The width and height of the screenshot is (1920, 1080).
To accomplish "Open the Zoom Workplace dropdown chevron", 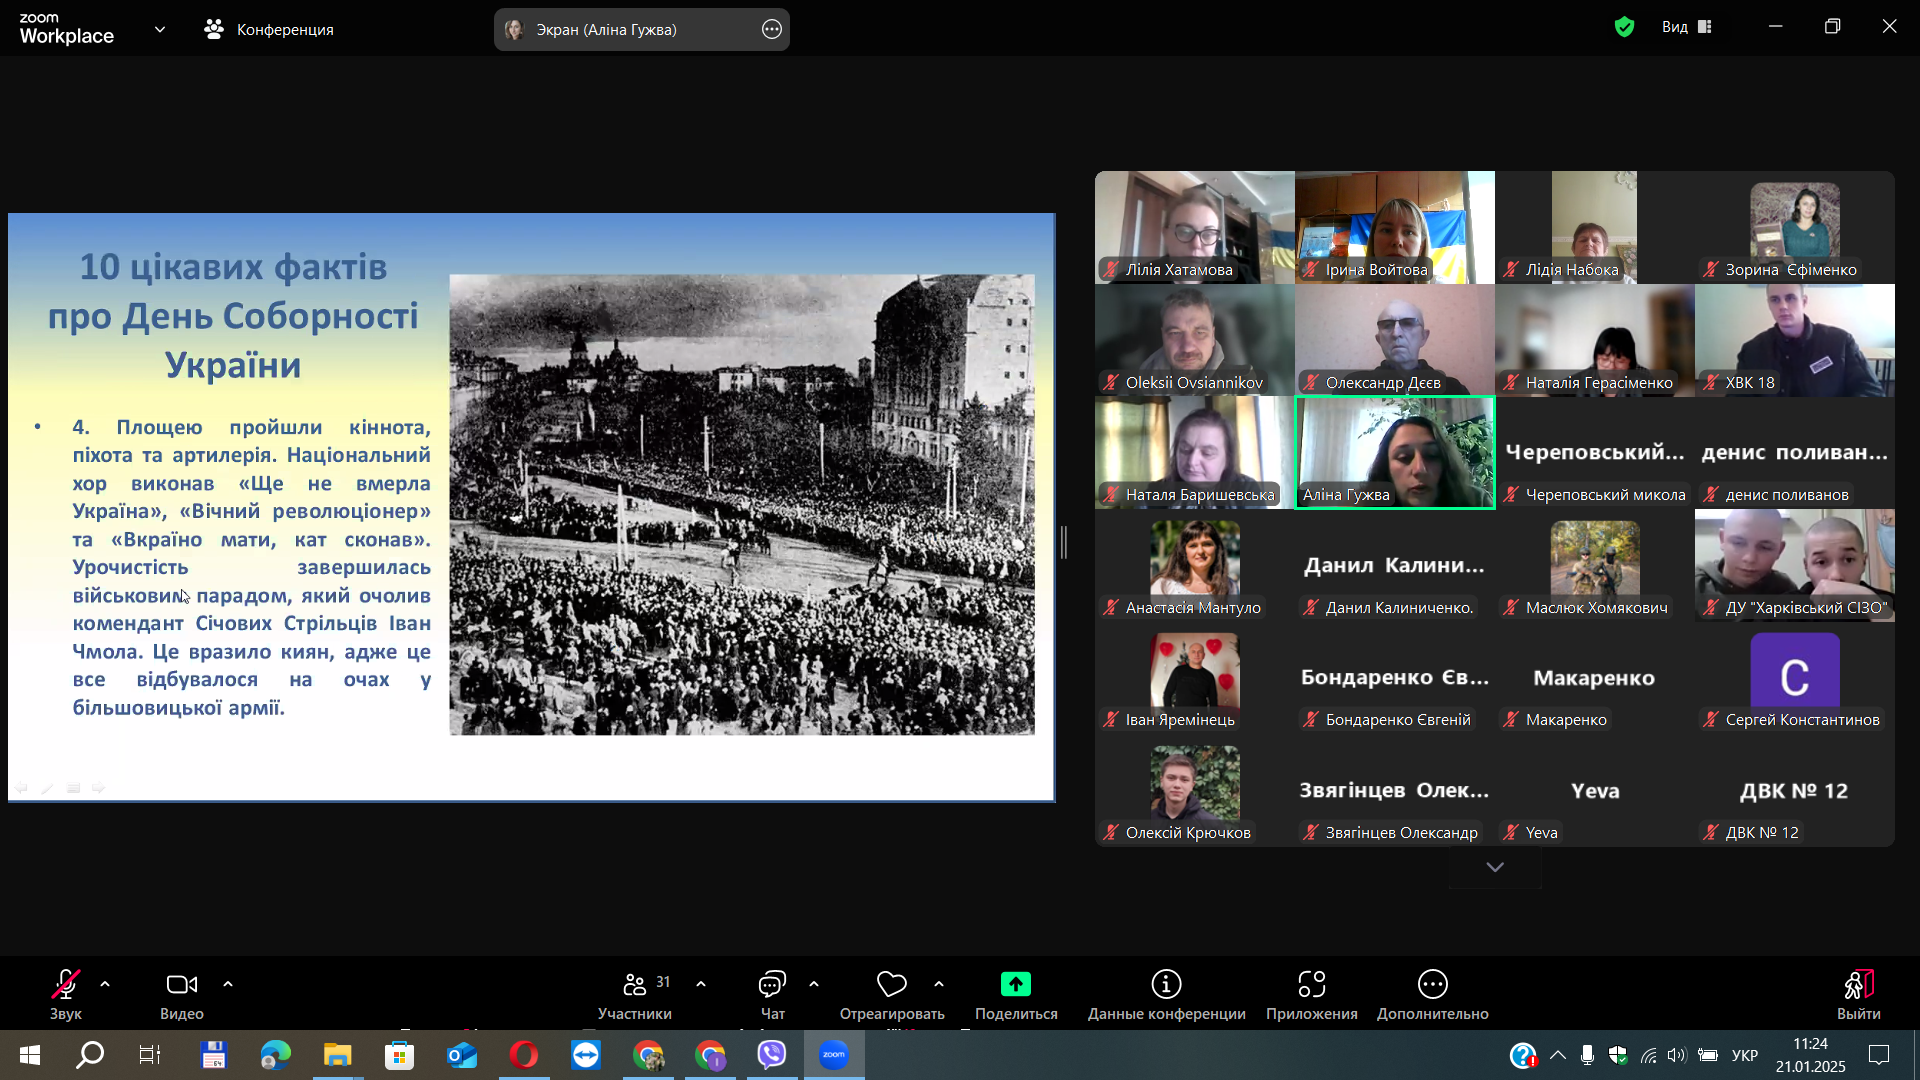I will pos(160,29).
